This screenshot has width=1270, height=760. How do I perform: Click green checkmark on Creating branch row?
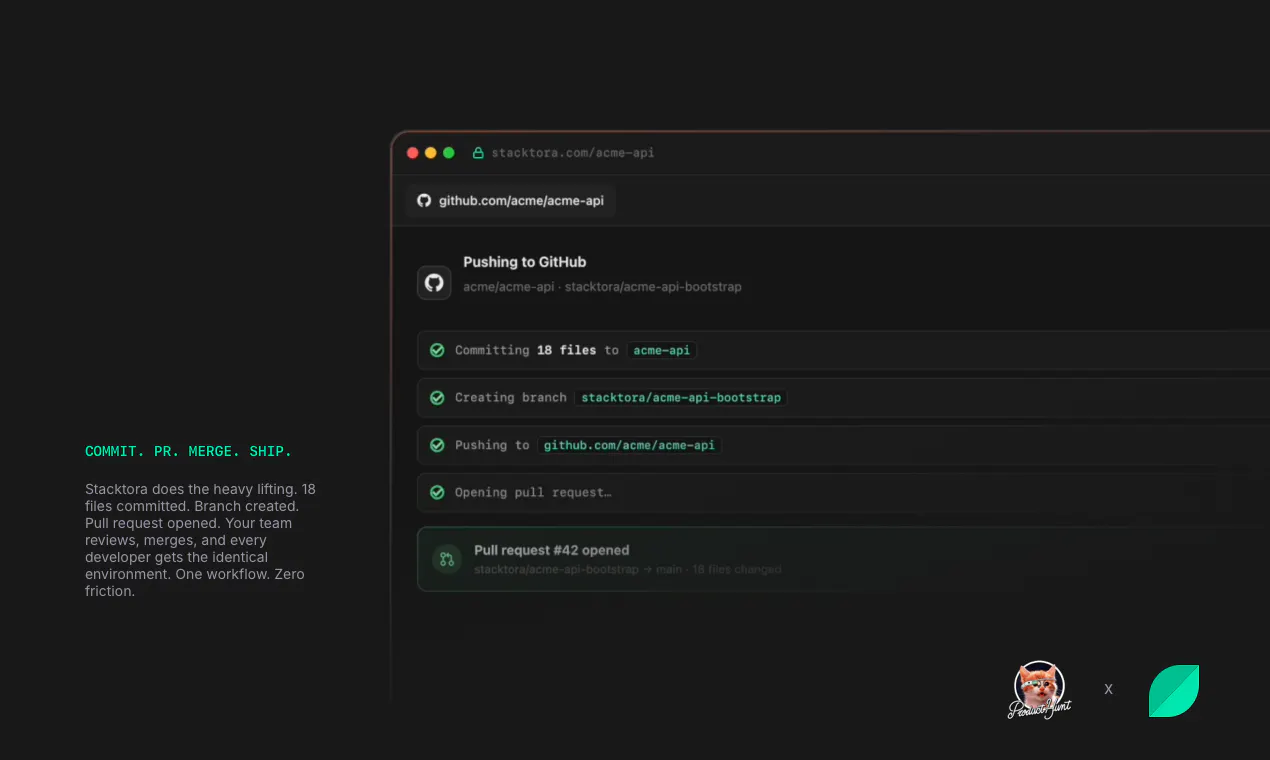tap(437, 398)
